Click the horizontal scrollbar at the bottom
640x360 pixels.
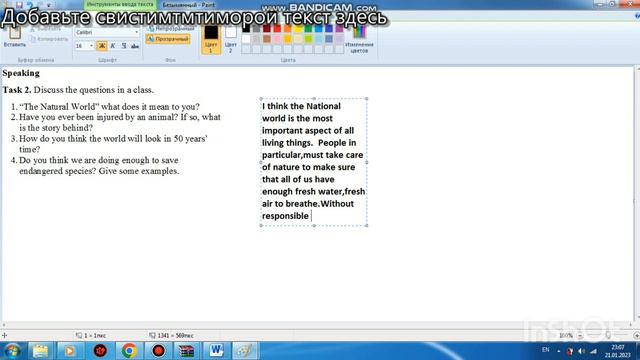coord(318,325)
